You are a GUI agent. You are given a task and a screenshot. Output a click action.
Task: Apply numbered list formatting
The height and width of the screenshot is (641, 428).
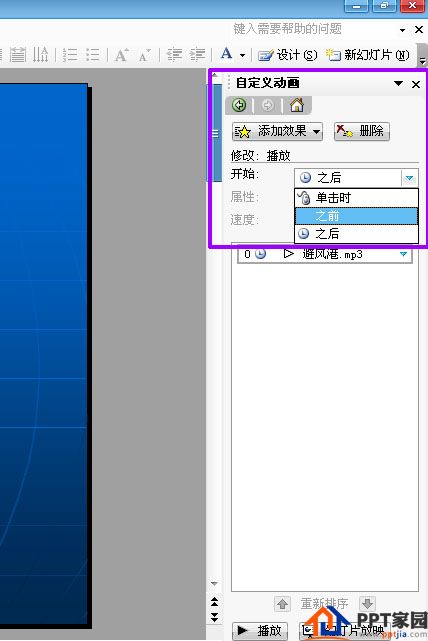click(x=70, y=54)
